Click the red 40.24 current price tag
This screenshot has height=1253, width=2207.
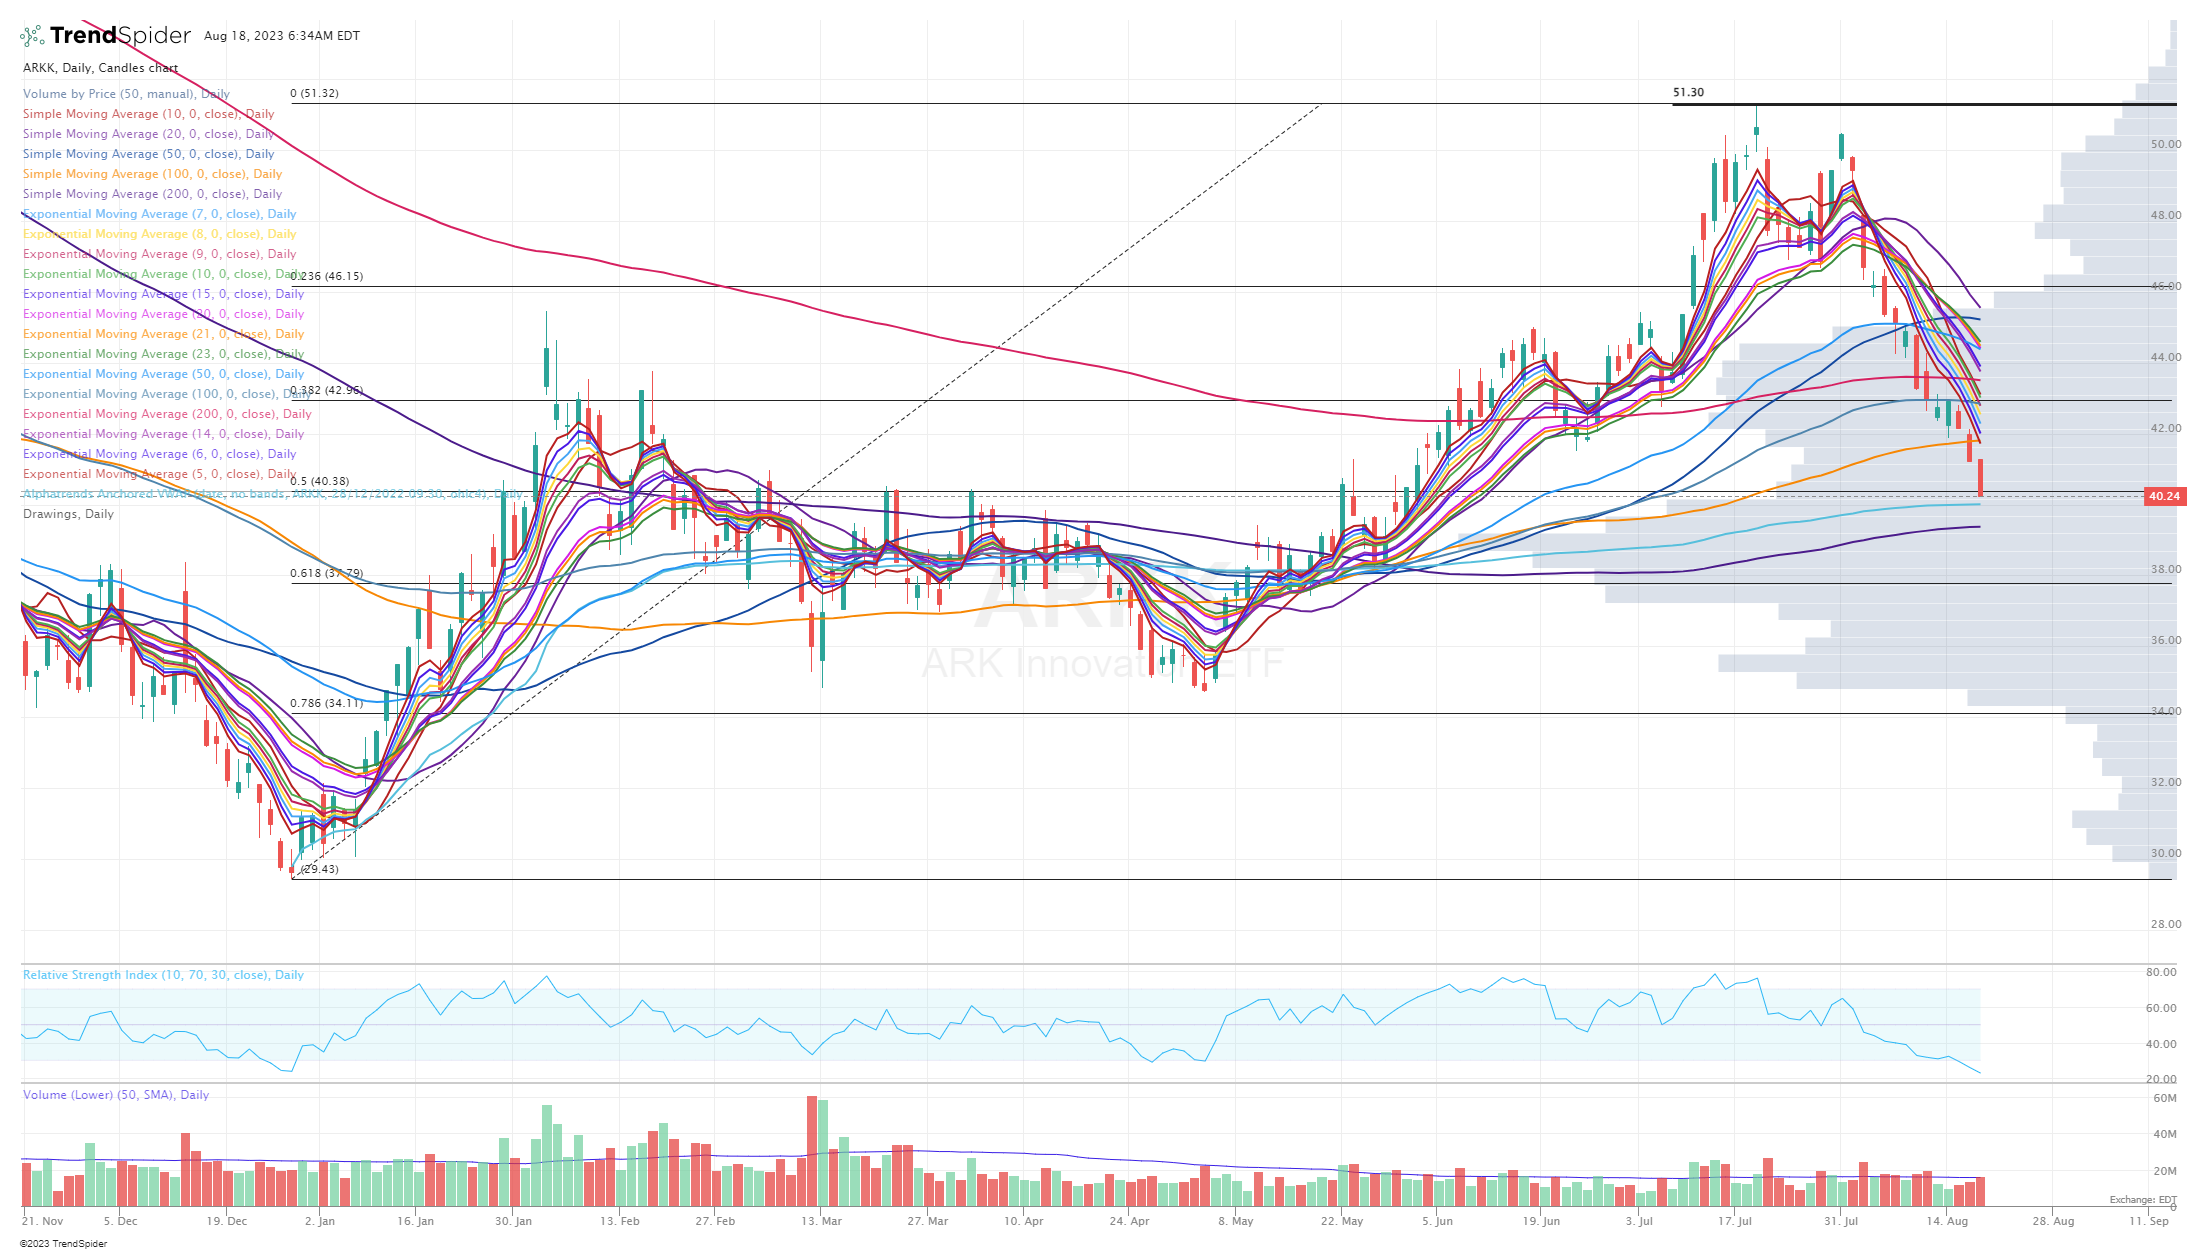click(2164, 496)
